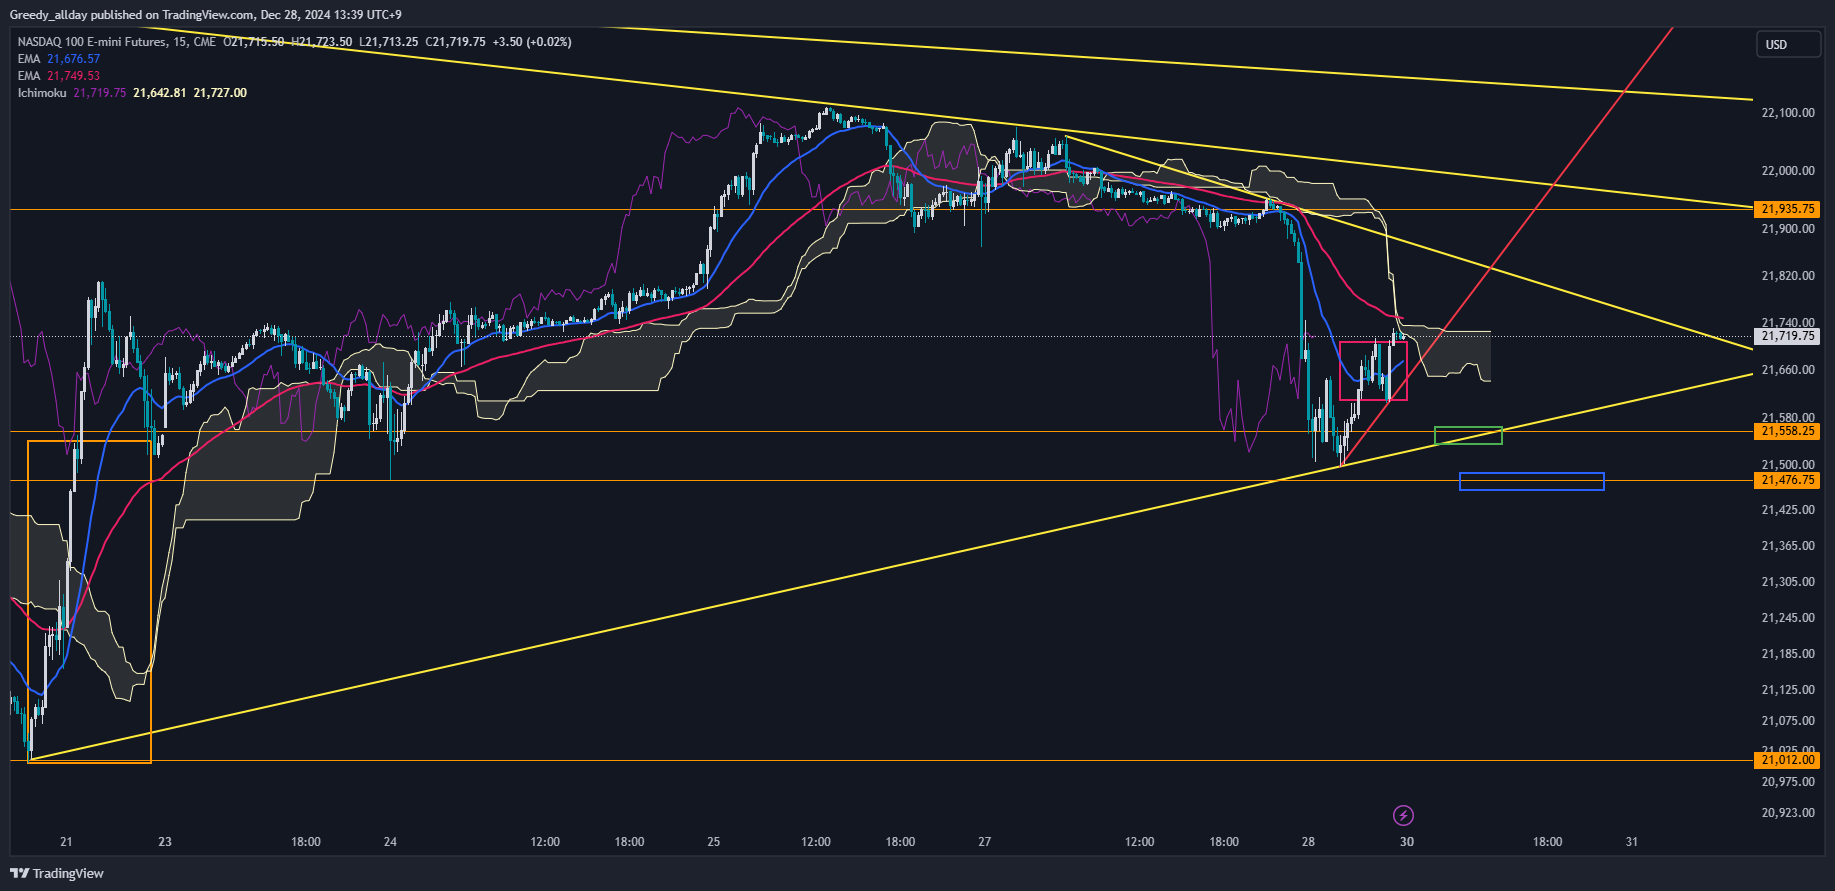Click the blue rectangle drawing
This screenshot has width=1835, height=891.
point(1532,482)
